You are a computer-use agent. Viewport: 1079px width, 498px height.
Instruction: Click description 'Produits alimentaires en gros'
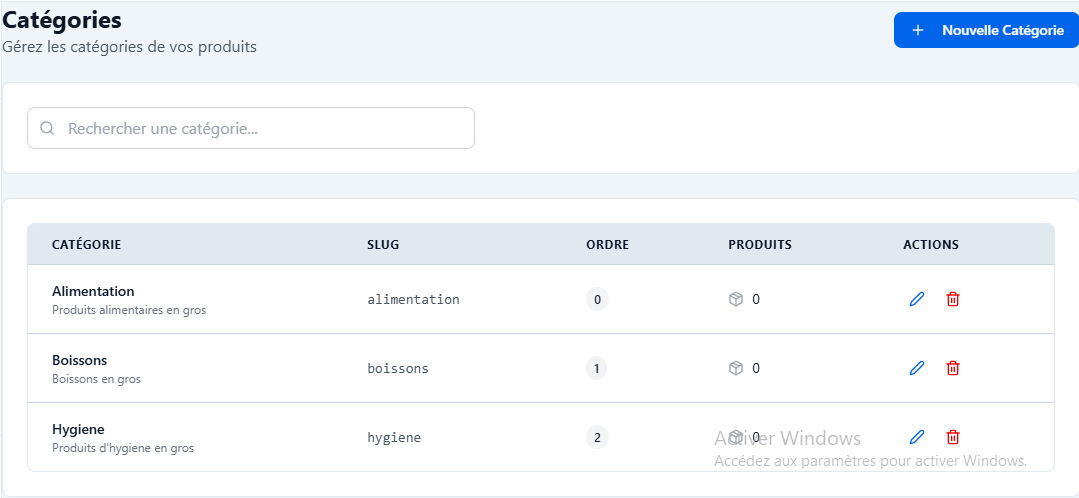point(129,310)
